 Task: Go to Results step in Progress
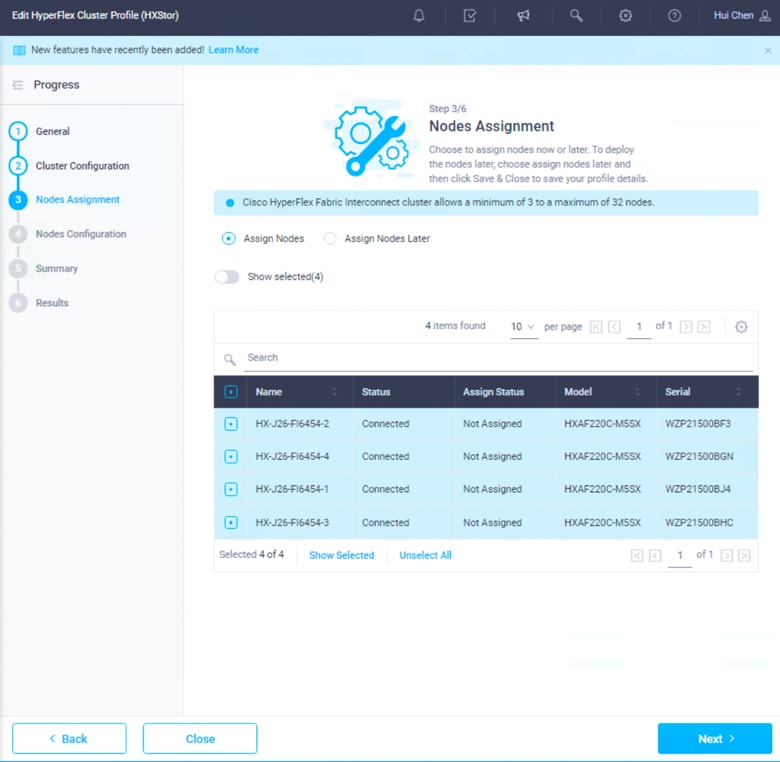point(52,303)
